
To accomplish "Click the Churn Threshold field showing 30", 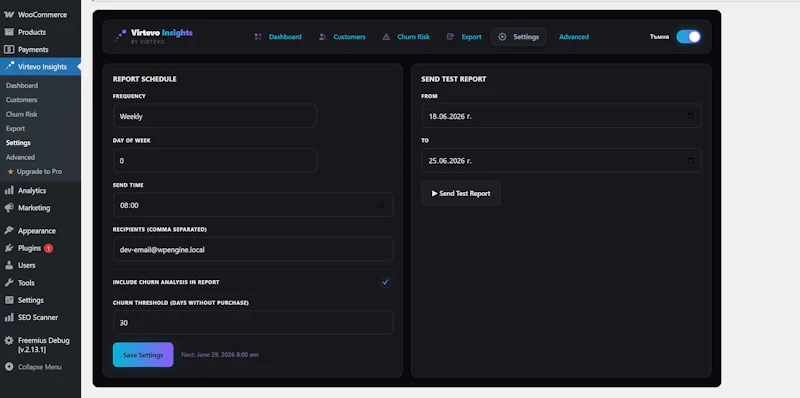I will (253, 323).
